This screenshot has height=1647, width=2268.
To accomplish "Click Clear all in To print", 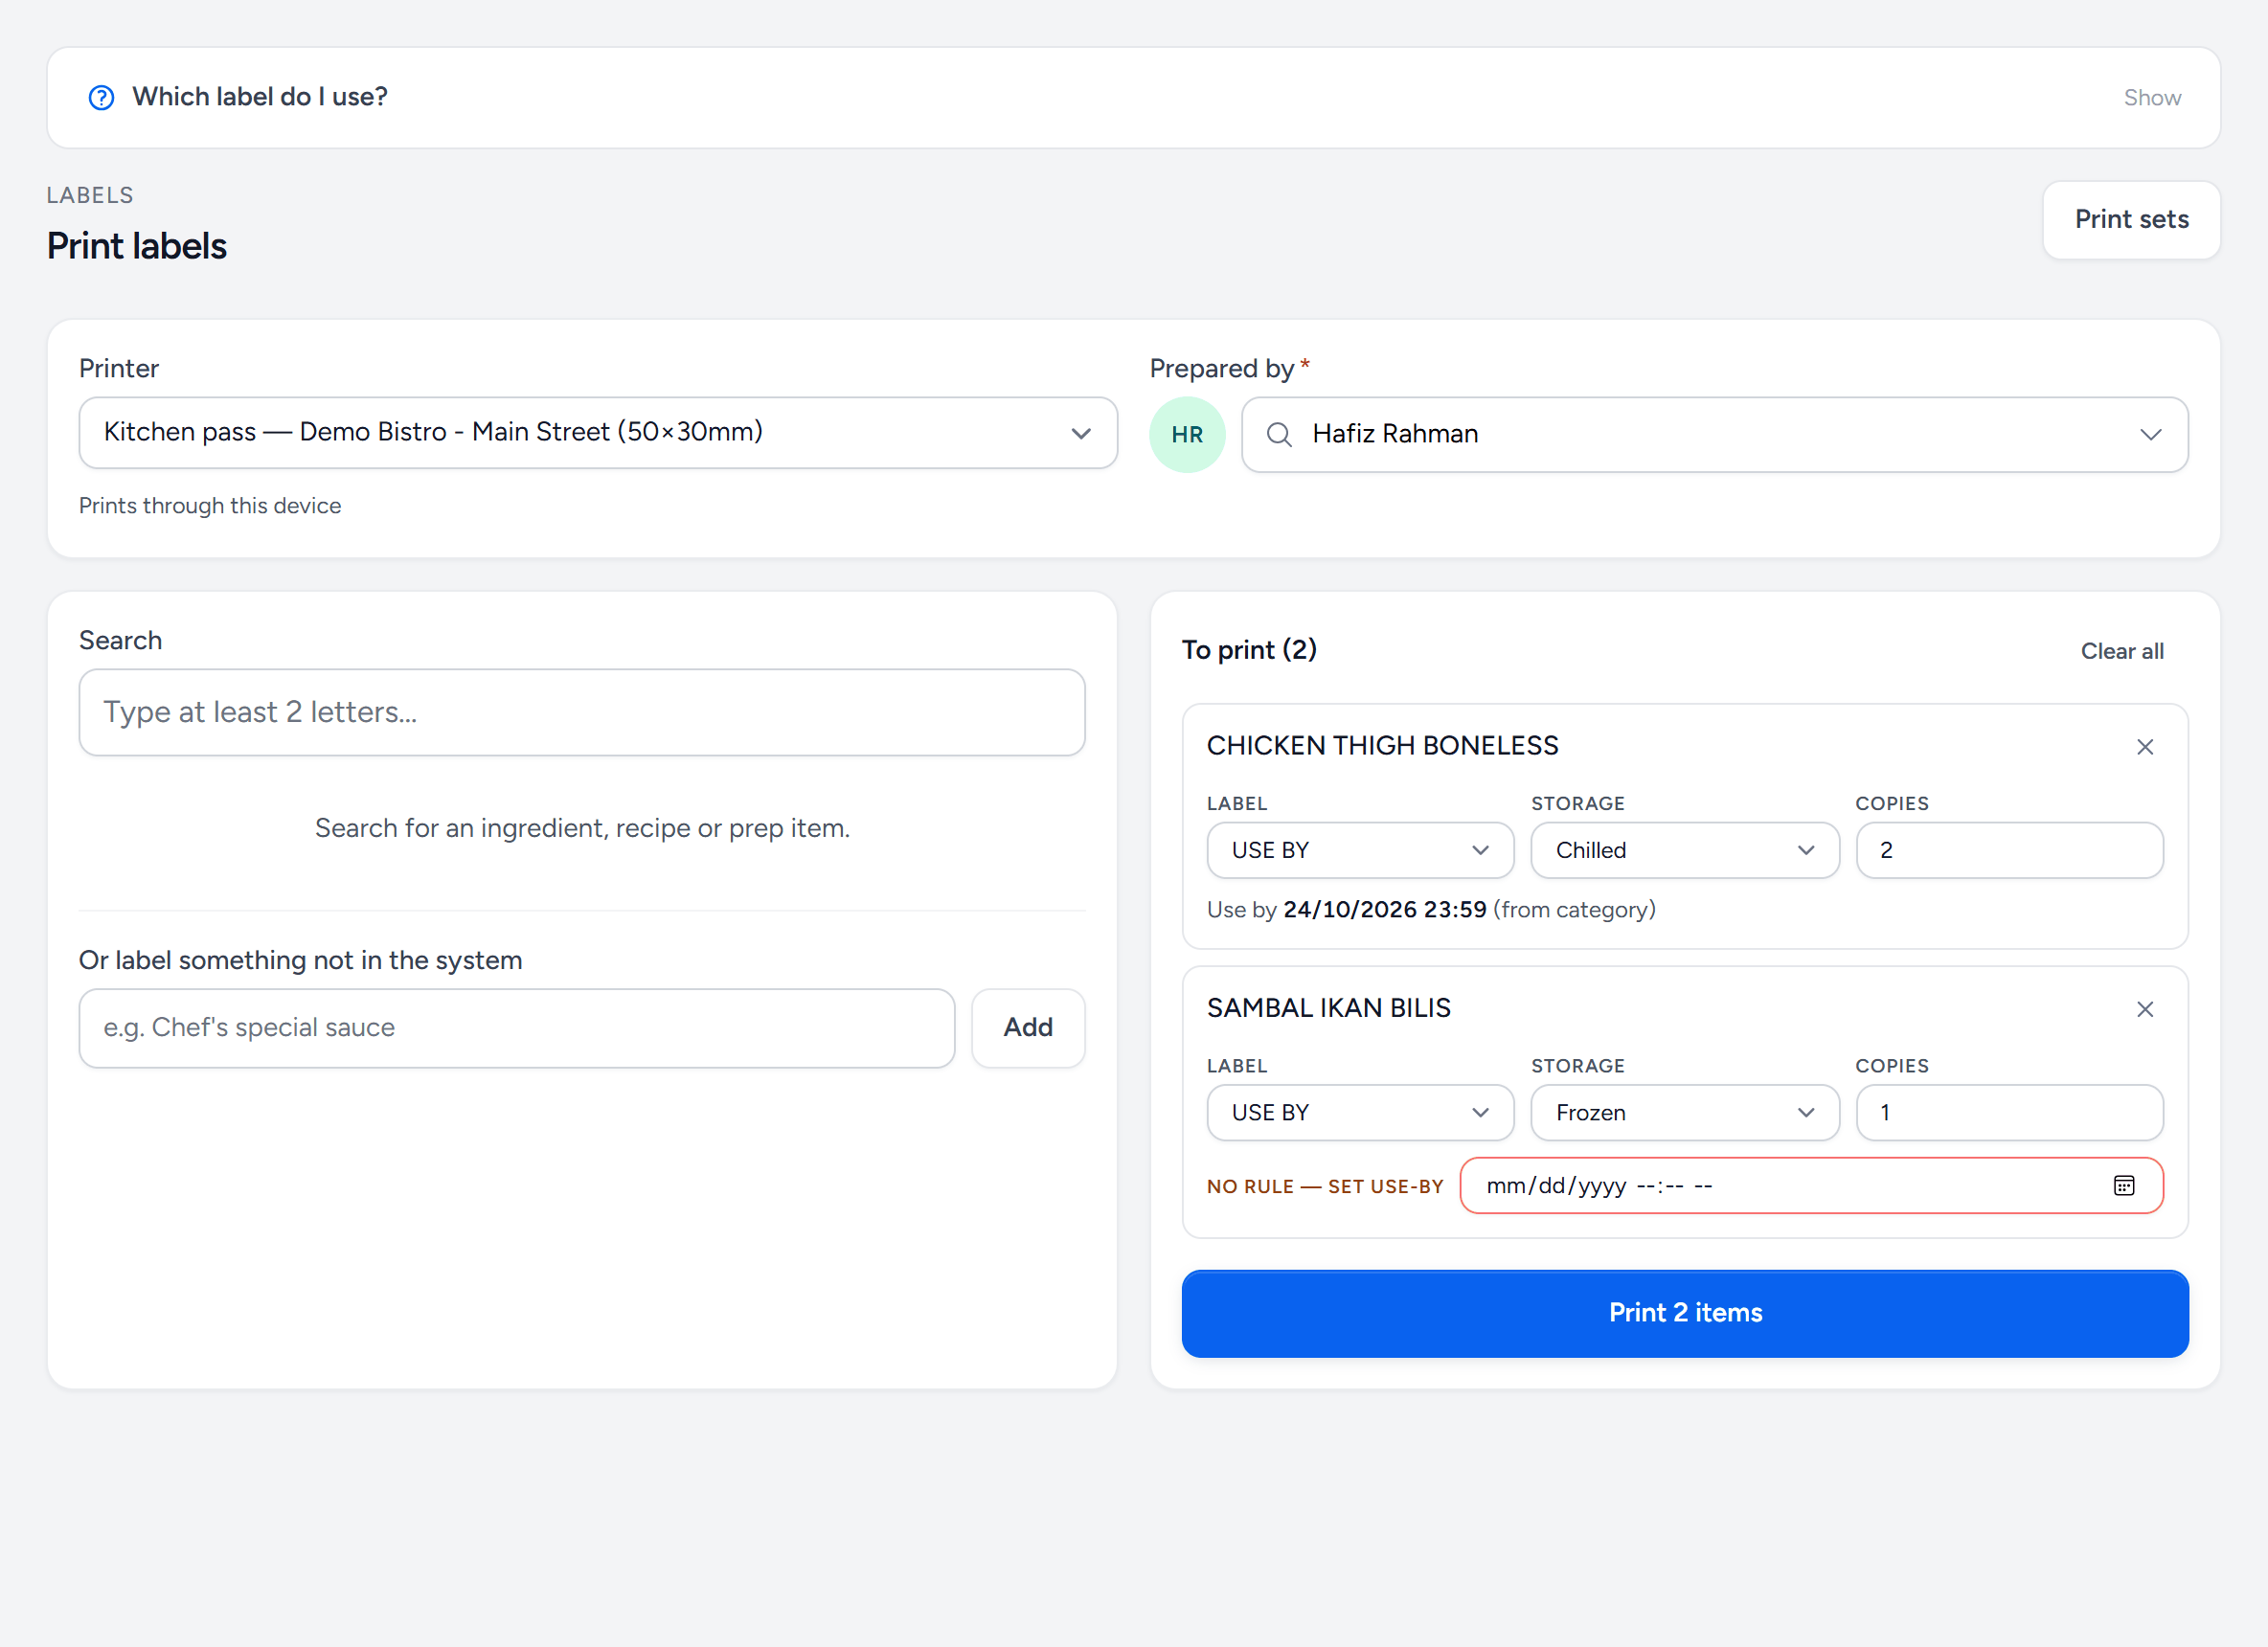I will pyautogui.click(x=2122, y=651).
